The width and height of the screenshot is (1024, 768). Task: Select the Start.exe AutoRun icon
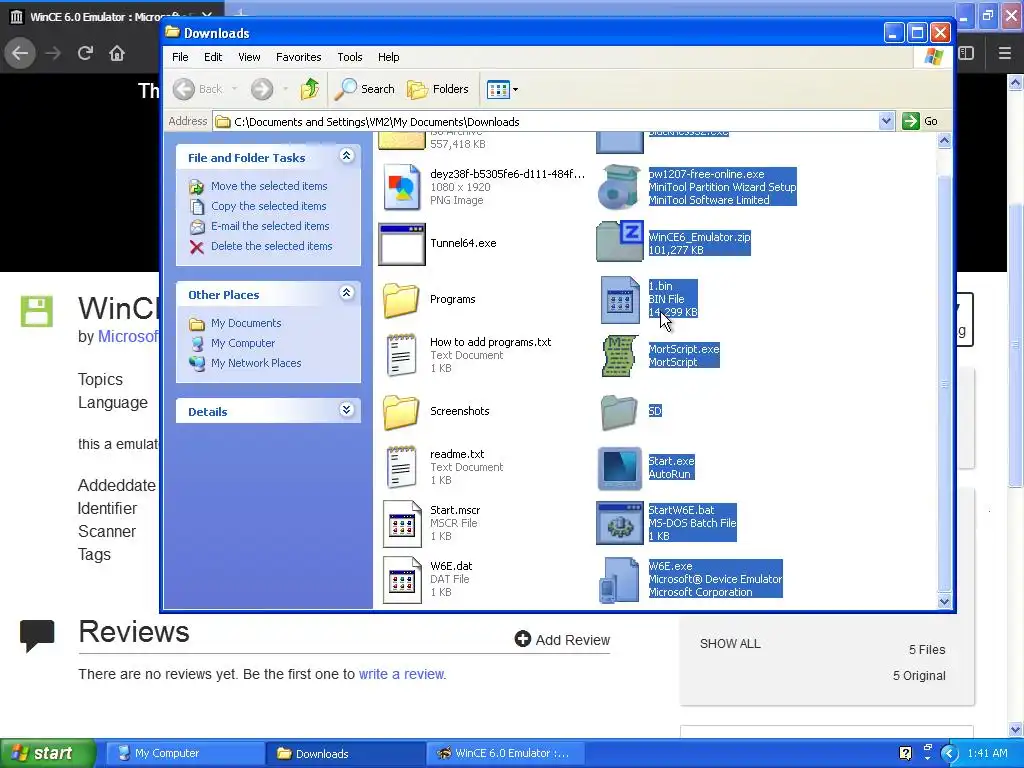pyautogui.click(x=620, y=468)
